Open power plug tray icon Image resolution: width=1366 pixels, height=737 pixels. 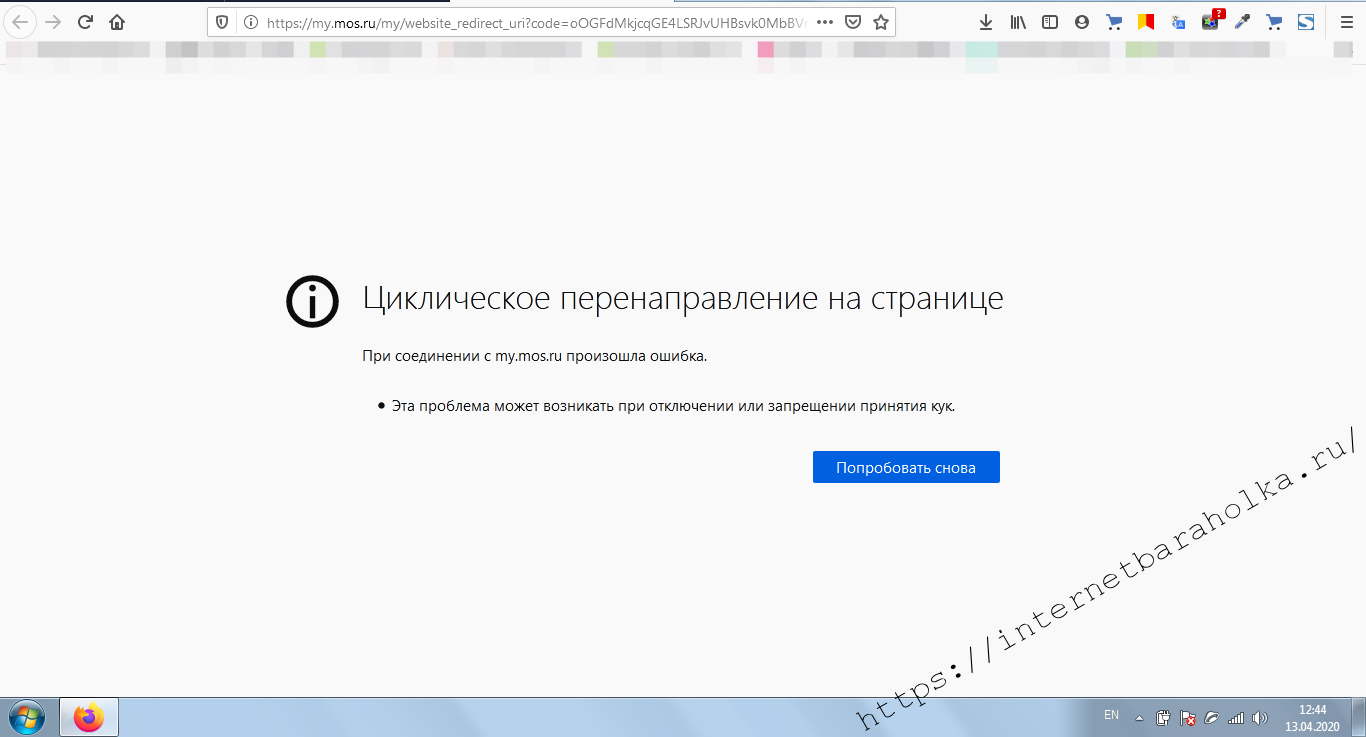(x=1163, y=718)
